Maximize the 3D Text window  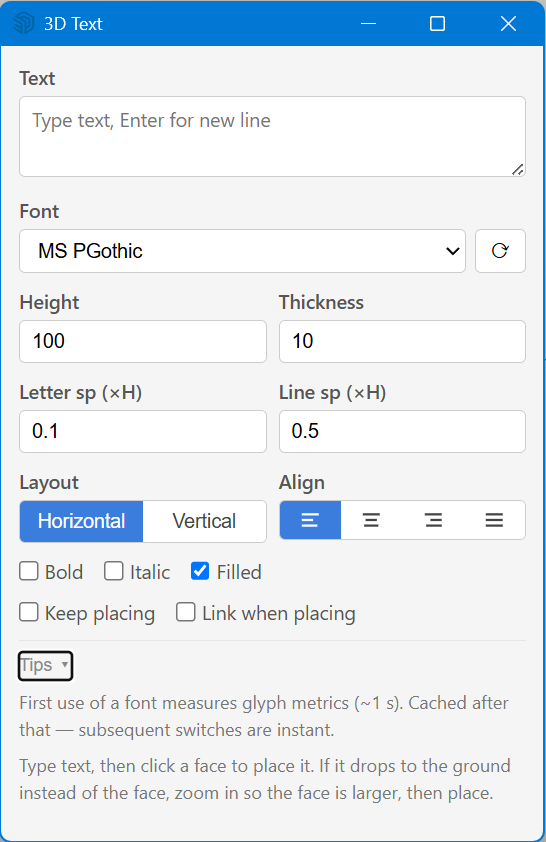click(x=438, y=24)
